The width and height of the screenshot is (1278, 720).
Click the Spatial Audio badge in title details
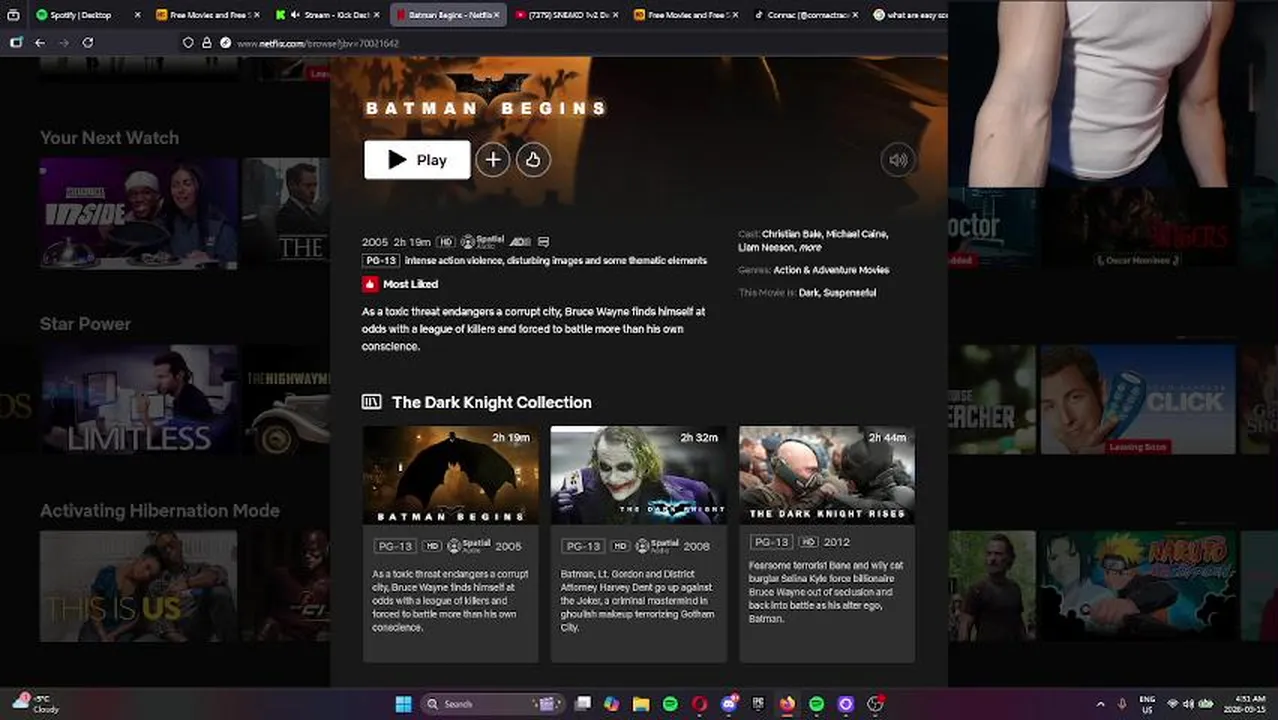482,241
